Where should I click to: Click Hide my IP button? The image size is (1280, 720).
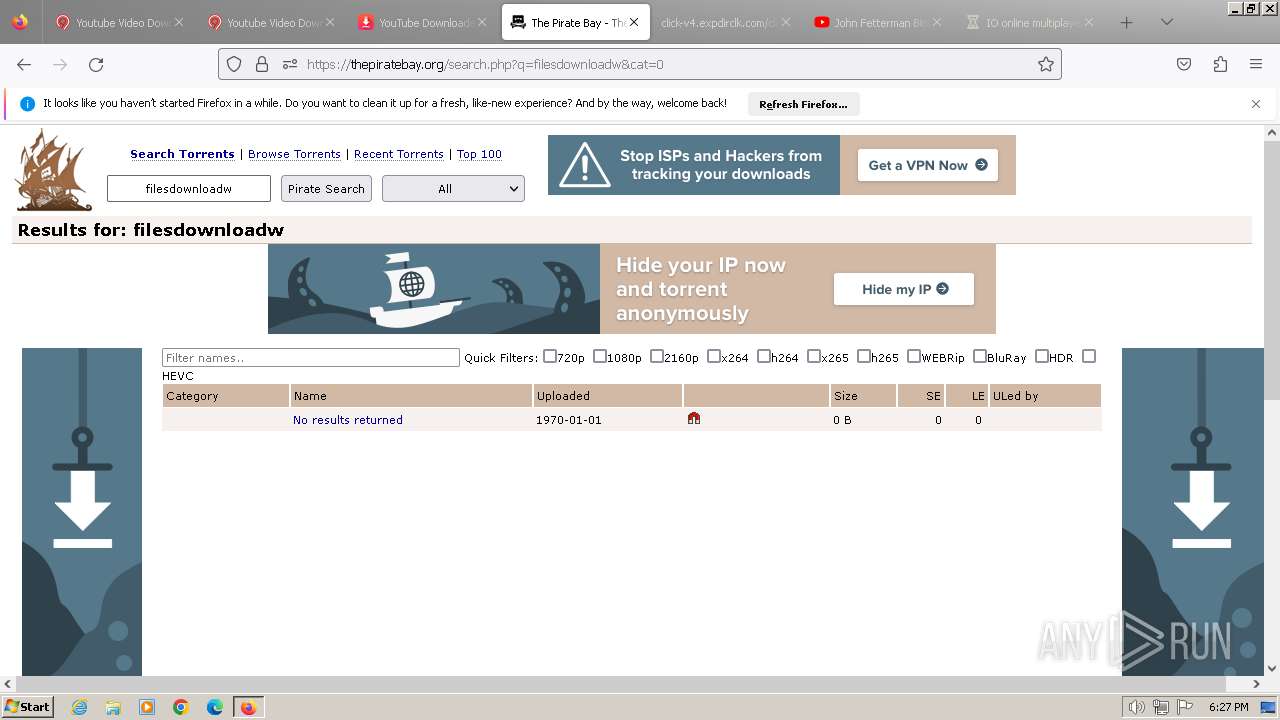click(904, 289)
